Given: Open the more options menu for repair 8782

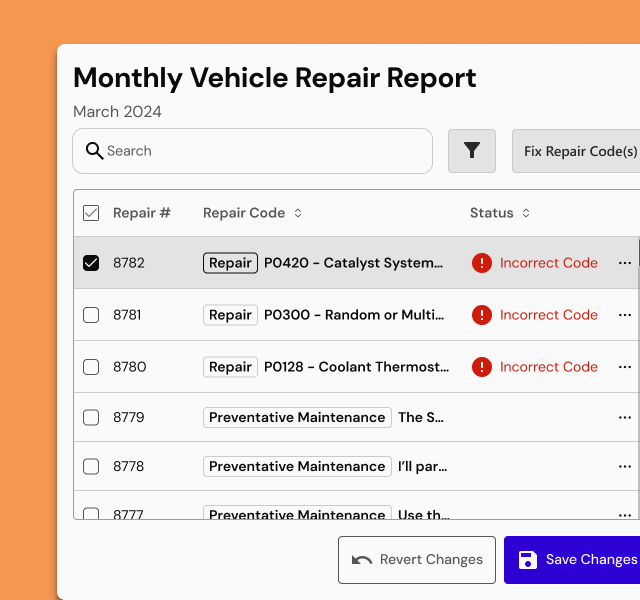Looking at the screenshot, I should pyautogui.click(x=624, y=263).
